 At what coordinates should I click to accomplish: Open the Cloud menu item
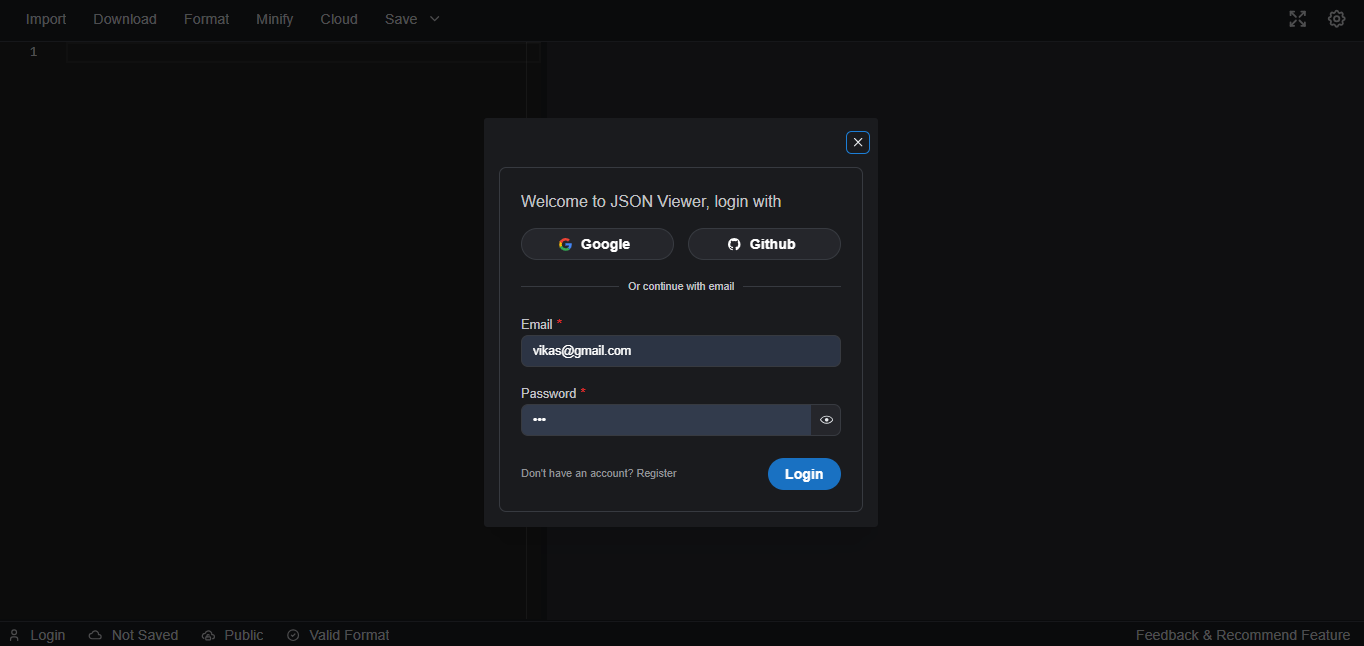[339, 19]
